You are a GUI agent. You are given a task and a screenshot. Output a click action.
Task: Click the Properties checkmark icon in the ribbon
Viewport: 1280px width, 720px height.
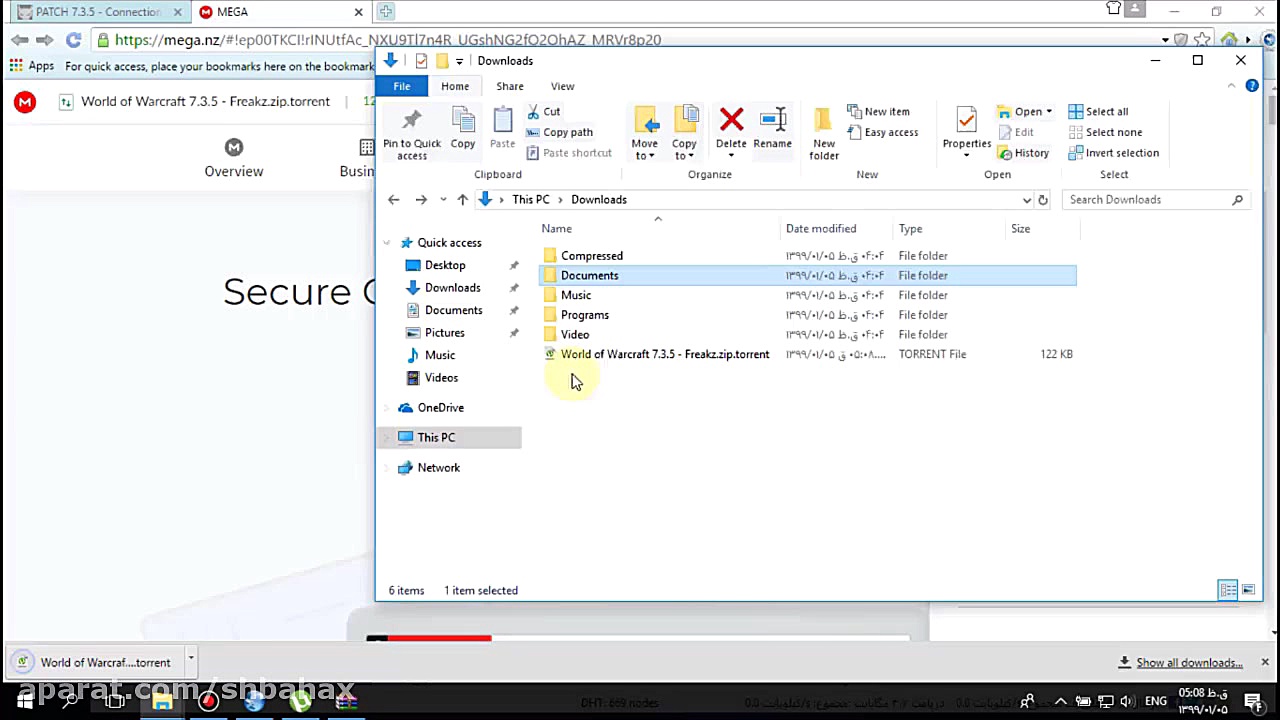coord(966,121)
